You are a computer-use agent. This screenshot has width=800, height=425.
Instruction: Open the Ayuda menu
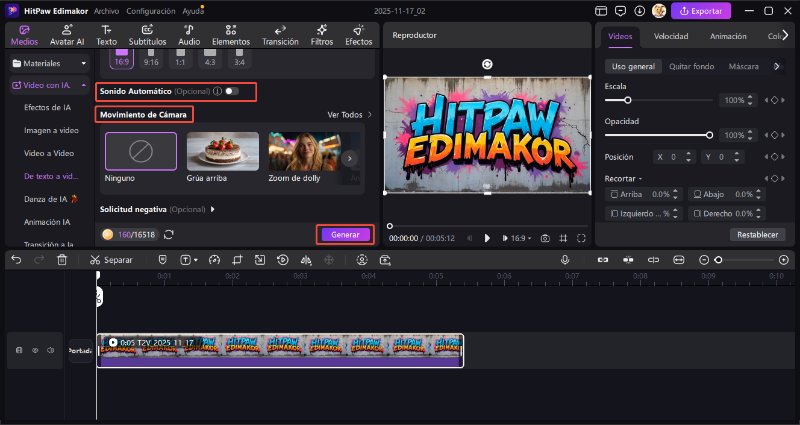point(193,11)
